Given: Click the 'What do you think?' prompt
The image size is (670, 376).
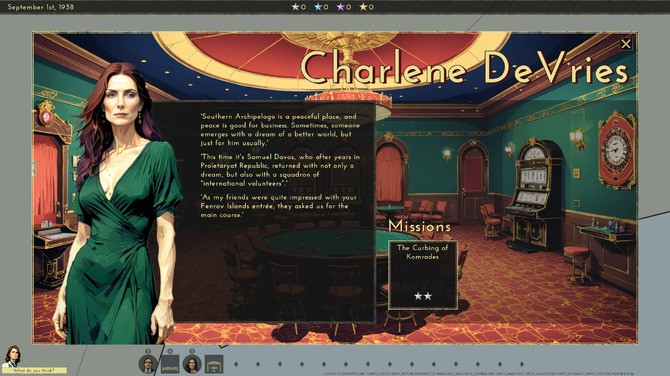Looking at the screenshot, I should click(x=34, y=370).
